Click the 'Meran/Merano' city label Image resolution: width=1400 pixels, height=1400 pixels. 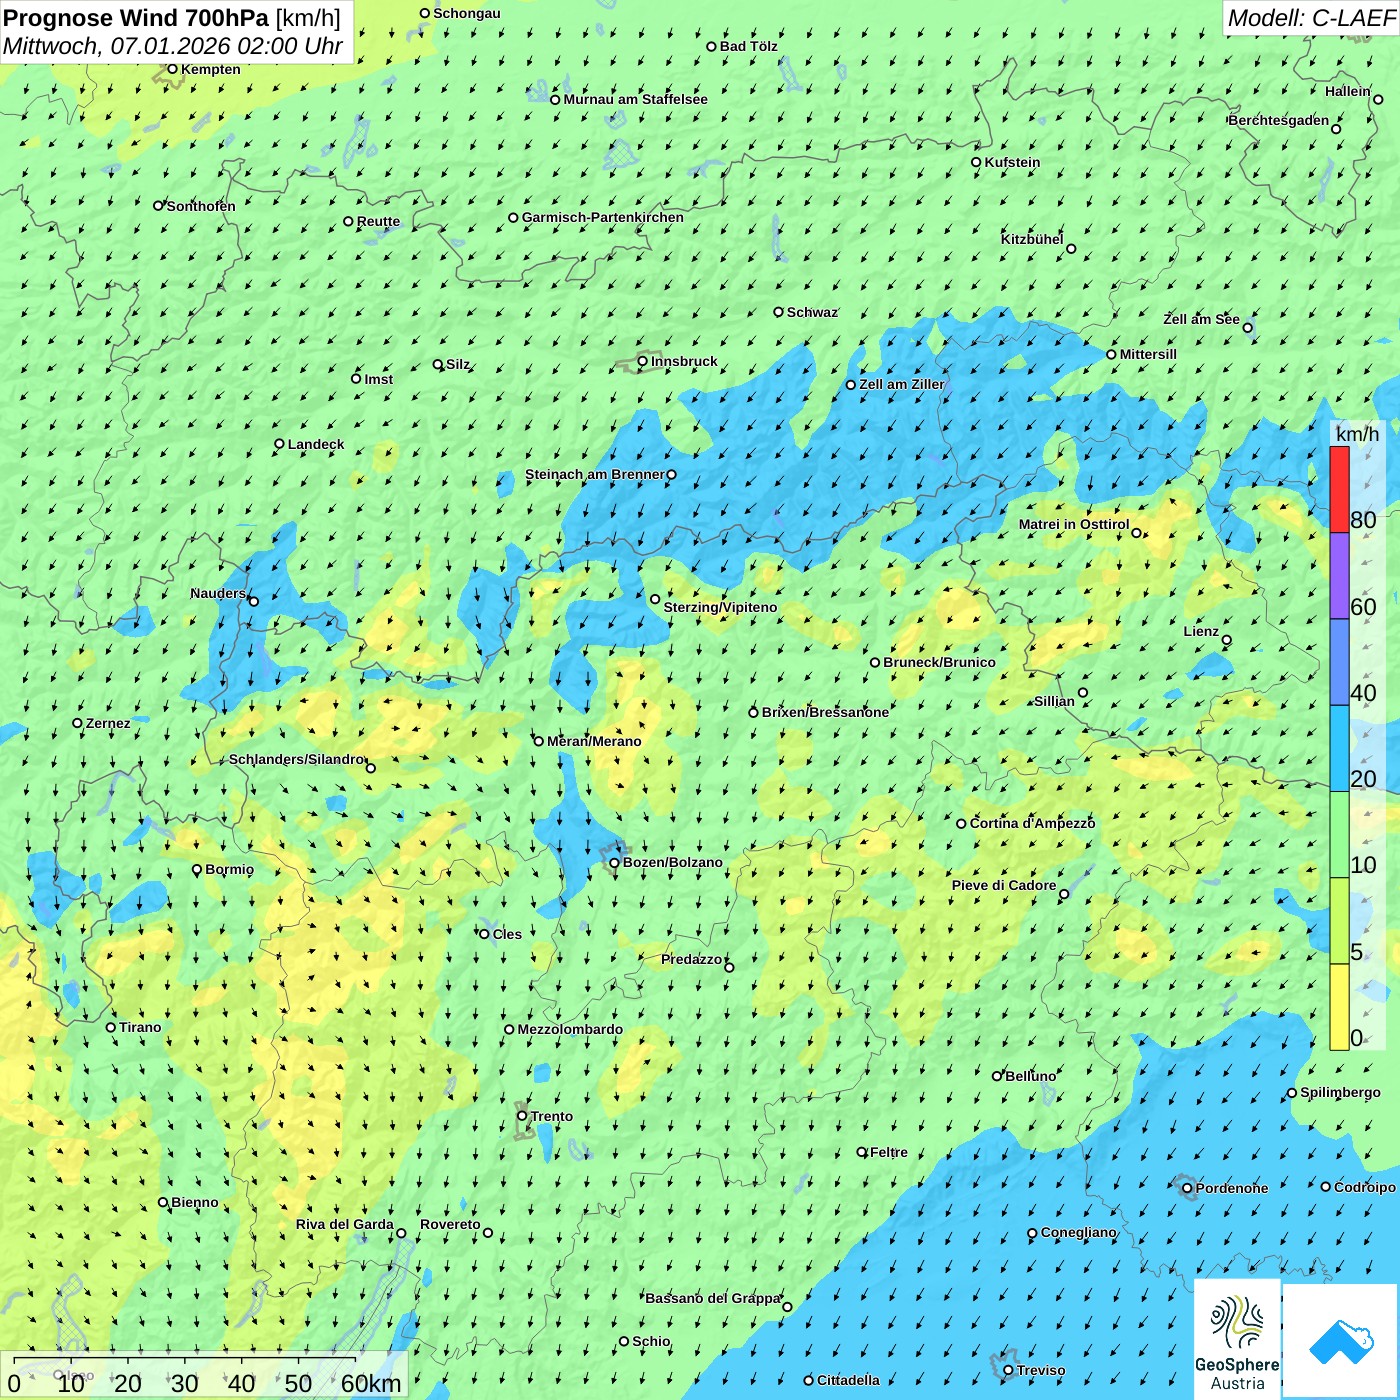click(x=594, y=741)
